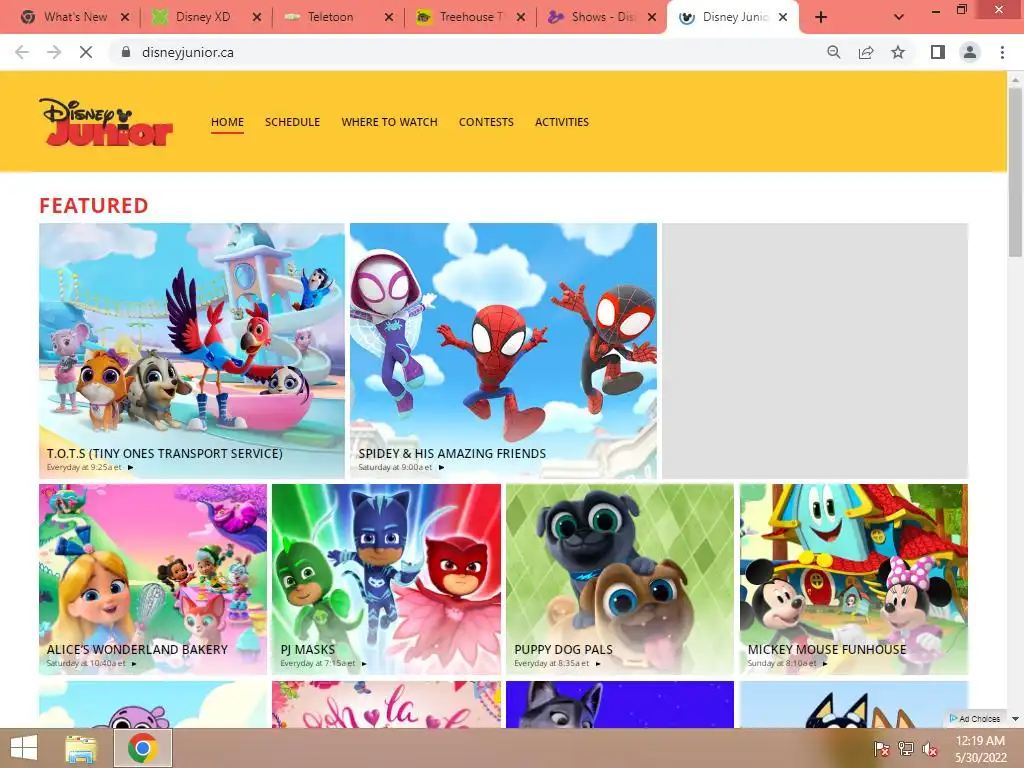Open the Ad Choices link
This screenshot has width=1024, height=768.
coord(975,718)
